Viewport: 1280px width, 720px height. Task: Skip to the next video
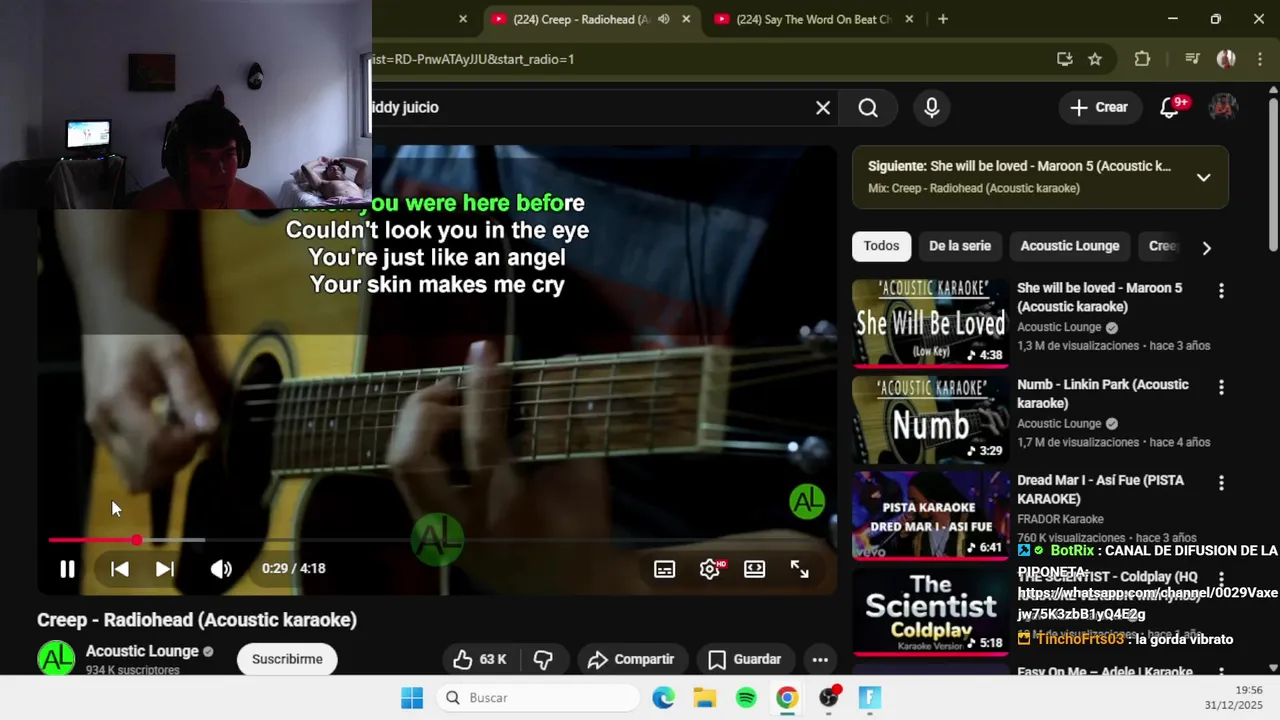165,569
